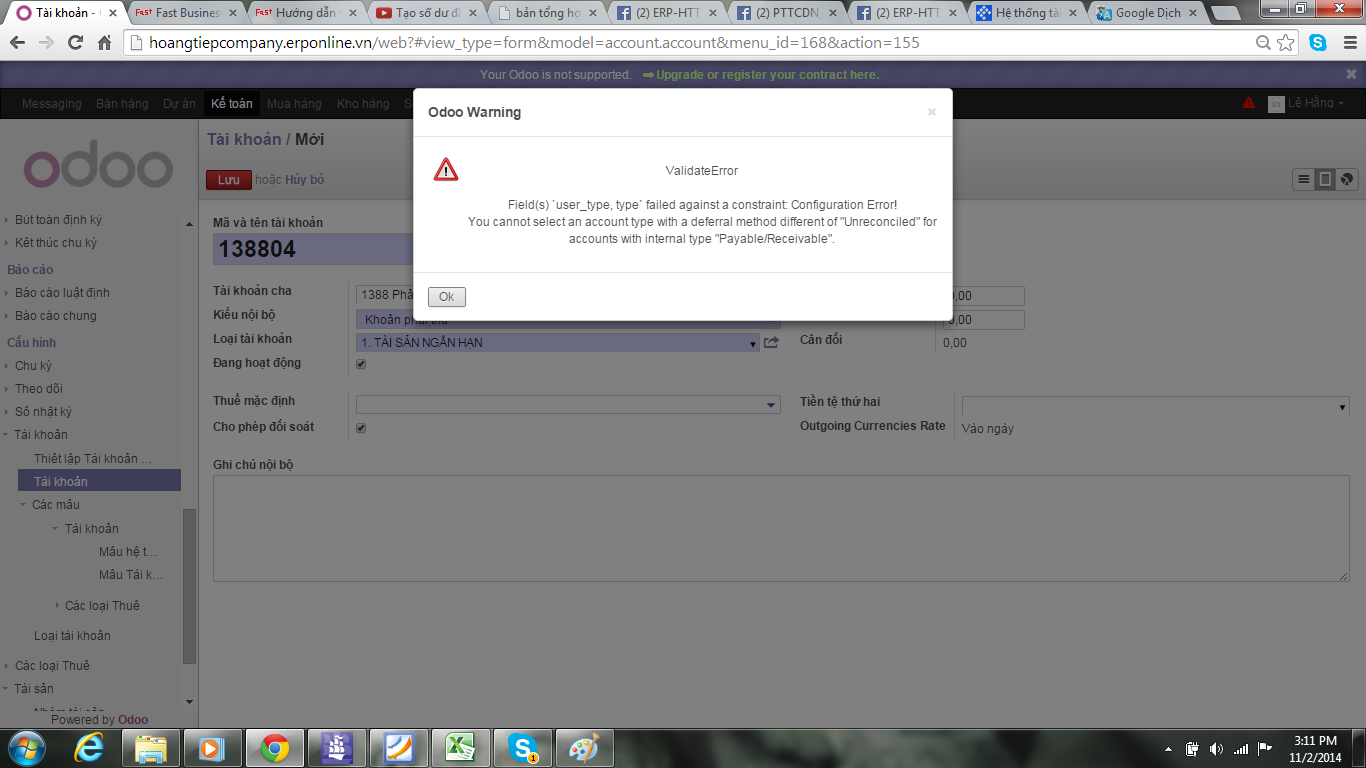Click into the Ghi chú nội bộ text area

point(781,529)
